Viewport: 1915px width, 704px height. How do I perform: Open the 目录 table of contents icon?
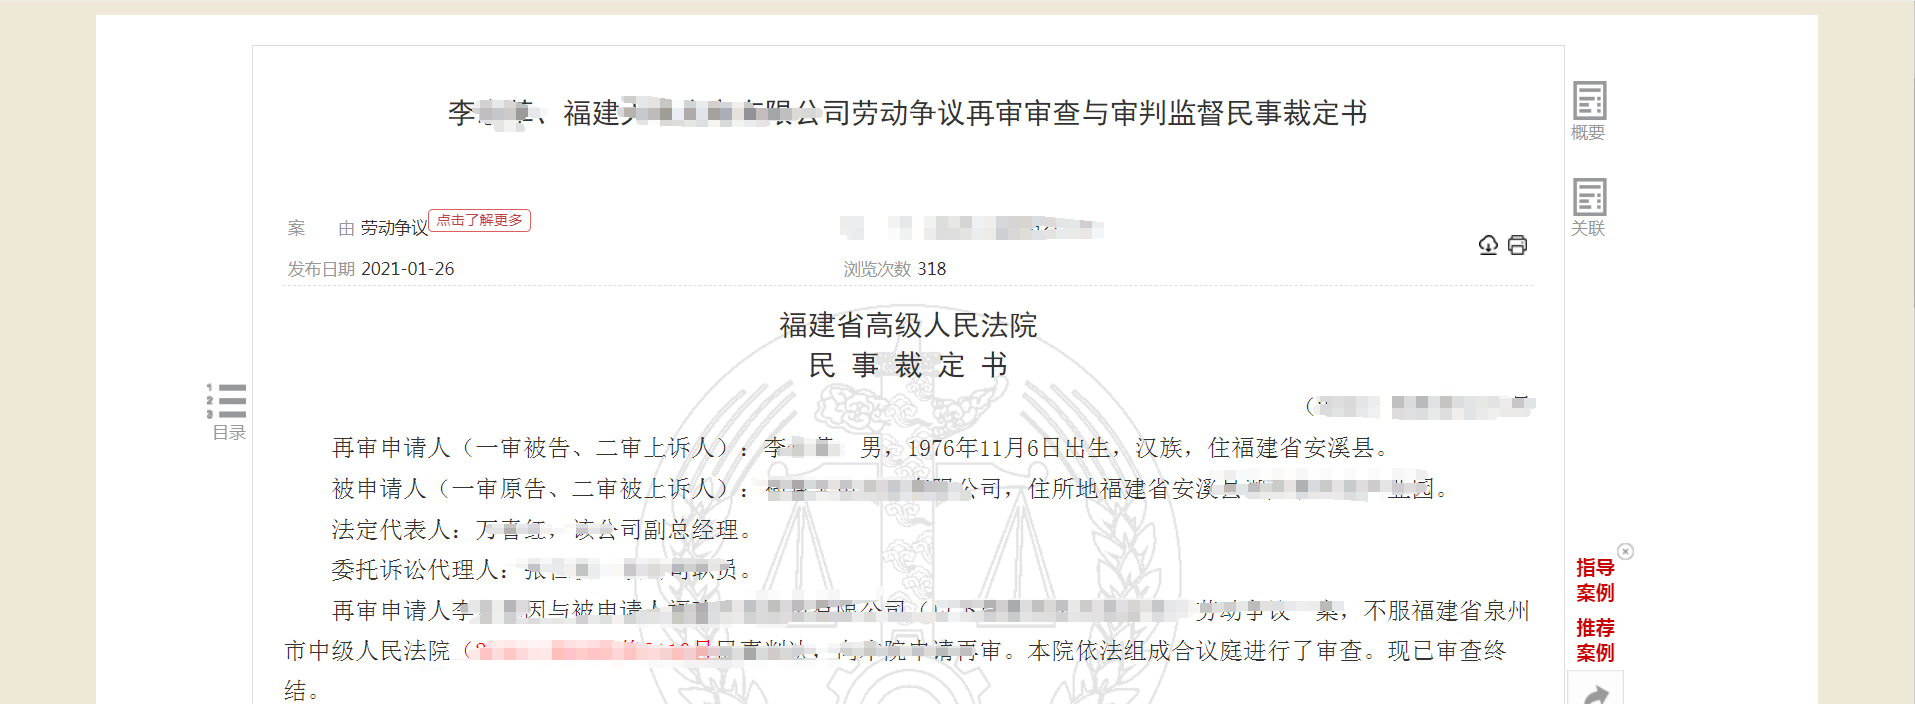228,411
